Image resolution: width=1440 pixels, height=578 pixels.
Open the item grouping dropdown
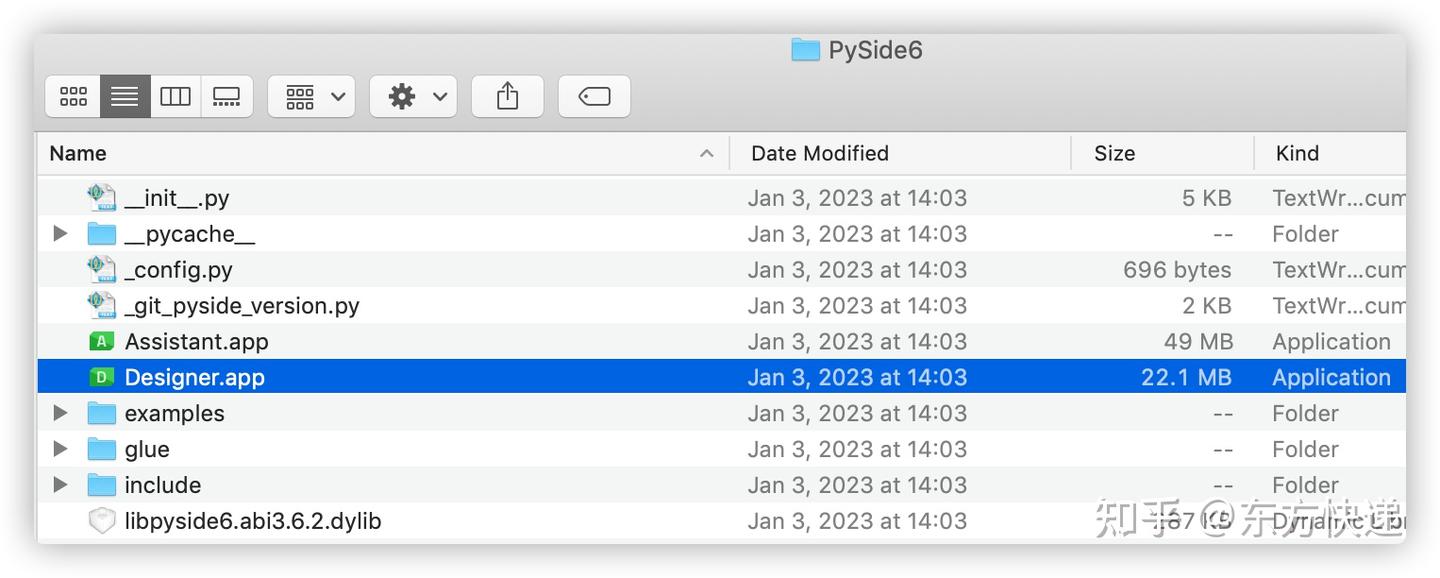pyautogui.click(x=312, y=96)
